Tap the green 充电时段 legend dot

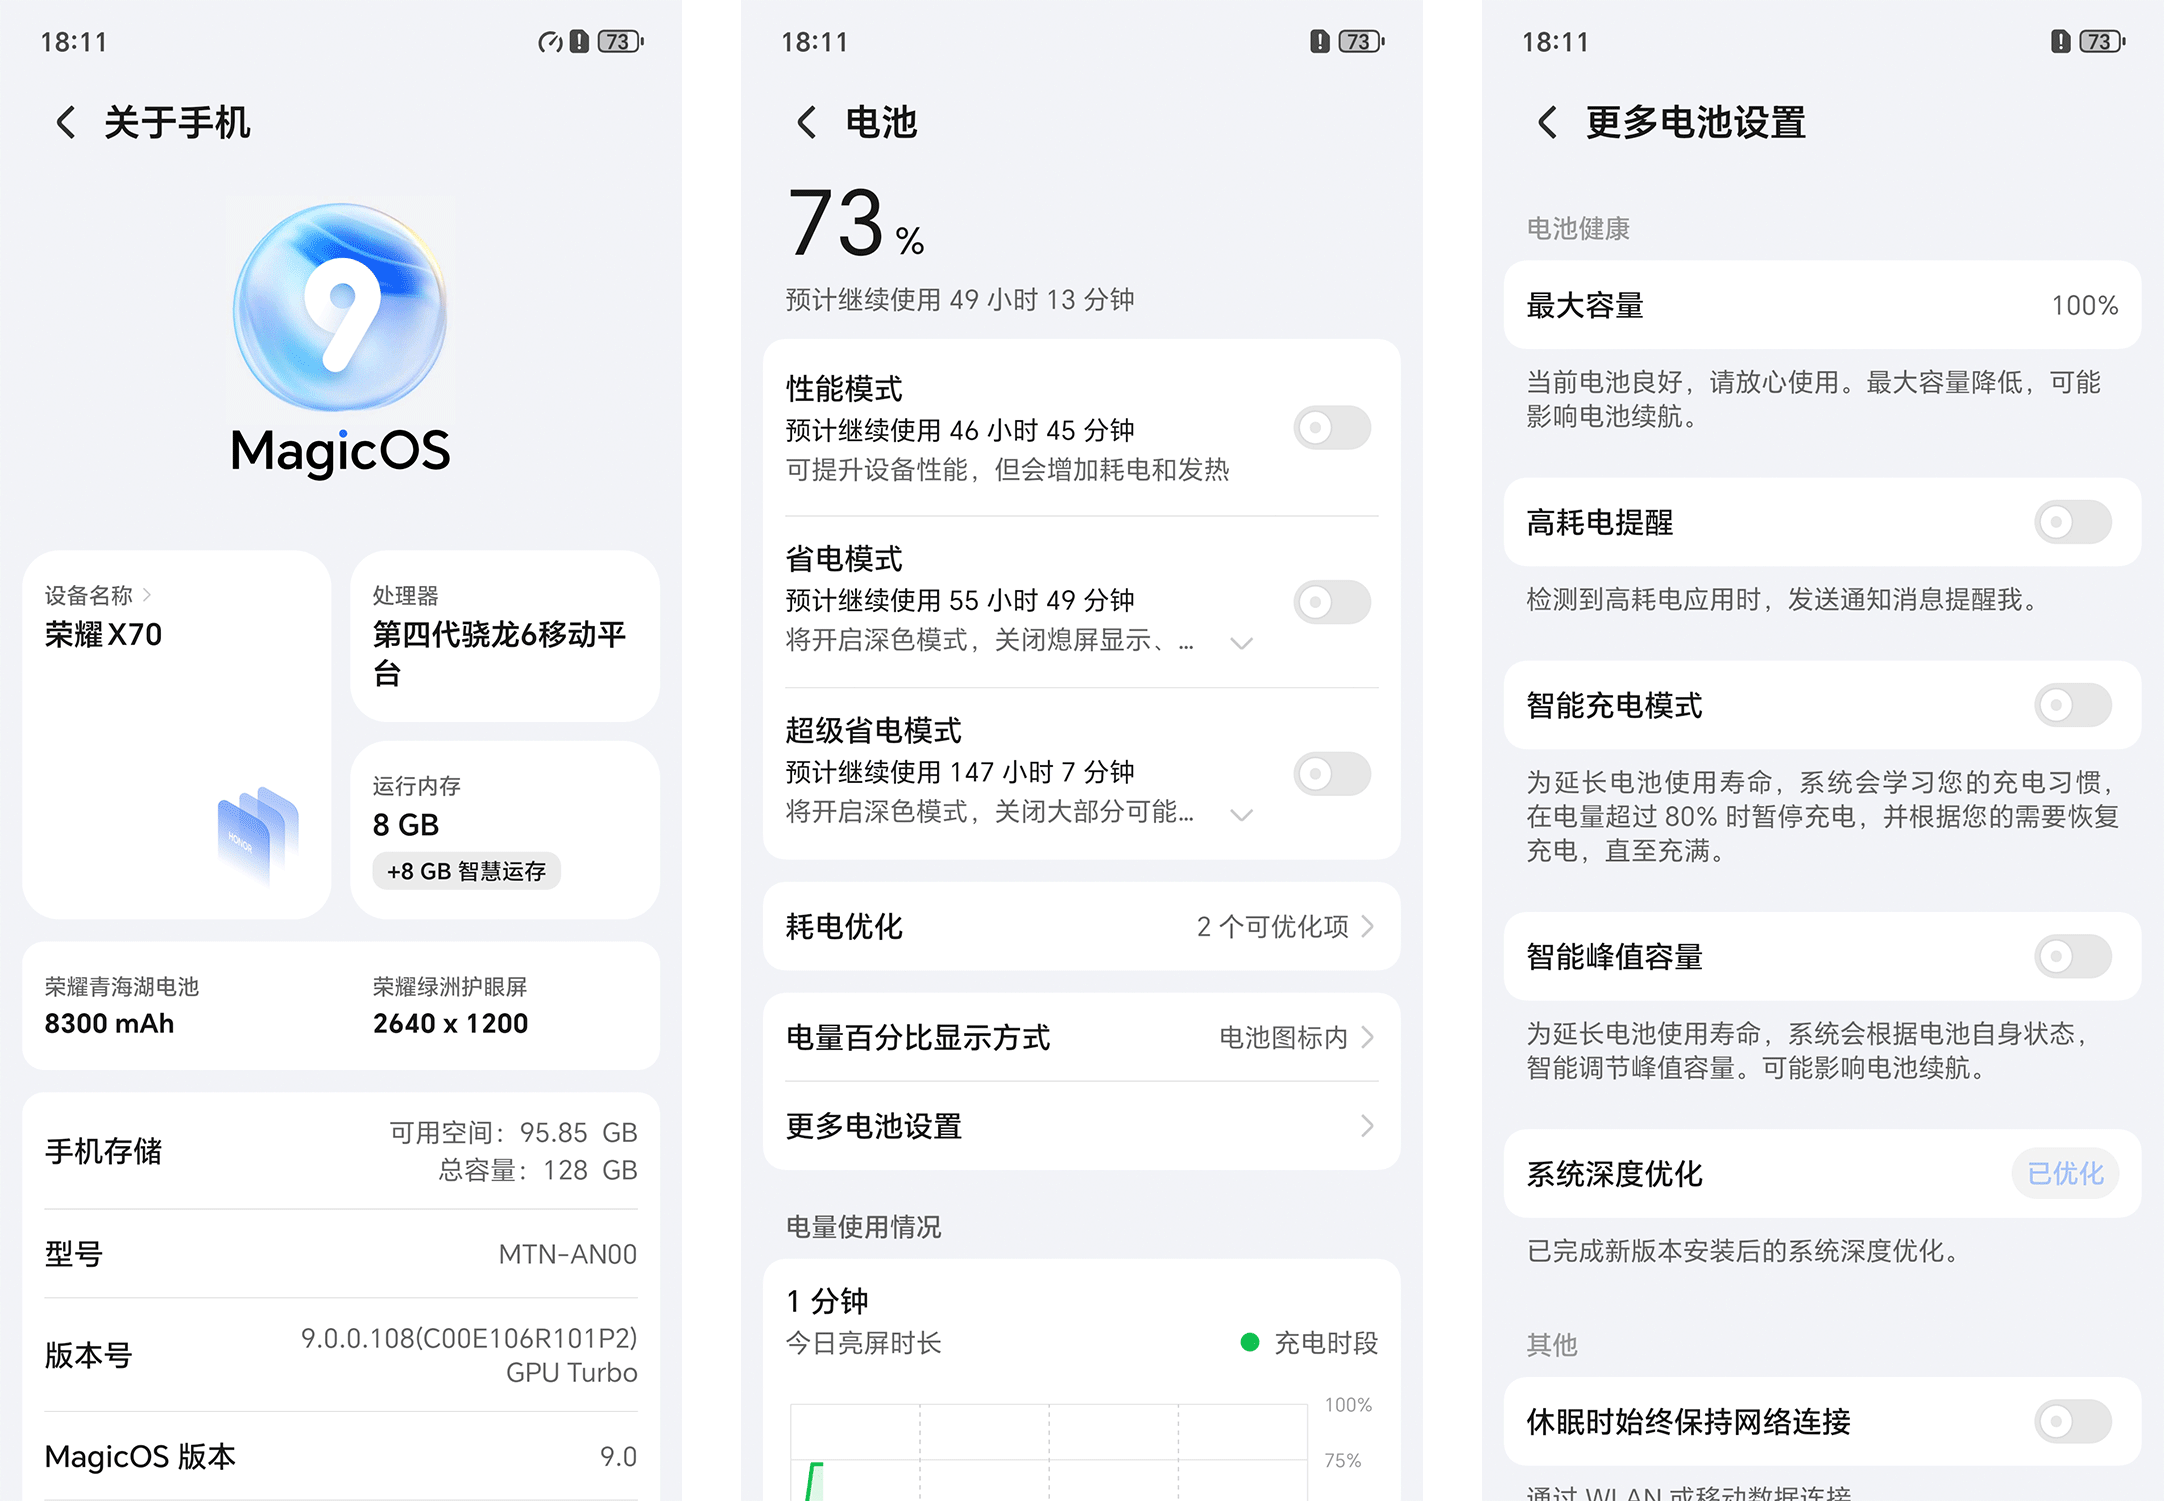1249,1343
